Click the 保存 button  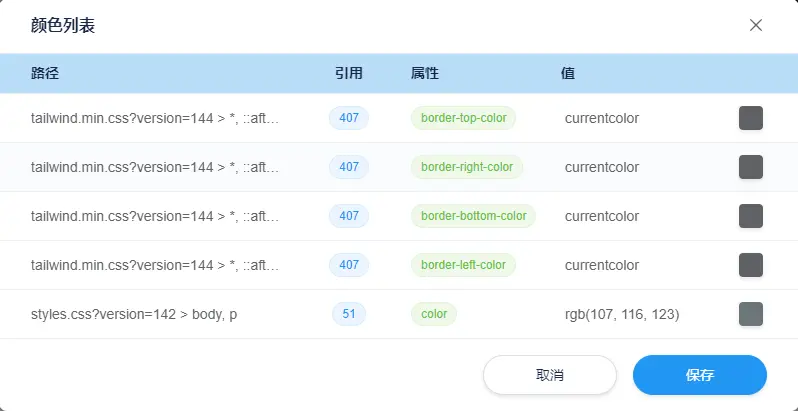699,375
